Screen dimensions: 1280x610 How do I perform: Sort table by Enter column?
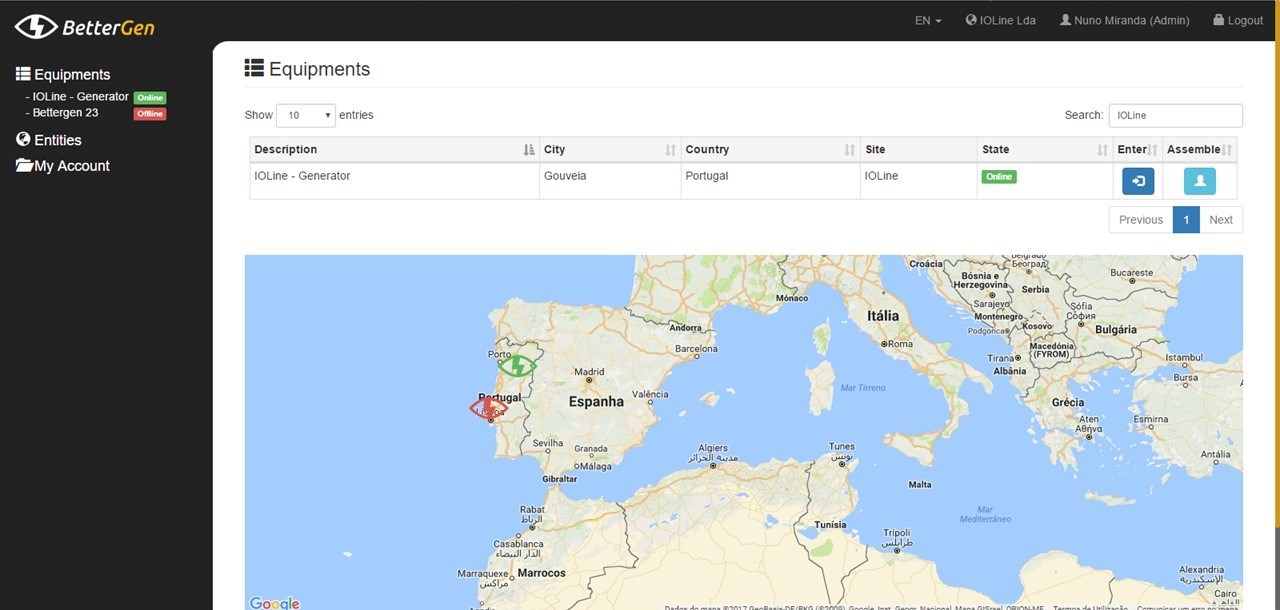1138,150
